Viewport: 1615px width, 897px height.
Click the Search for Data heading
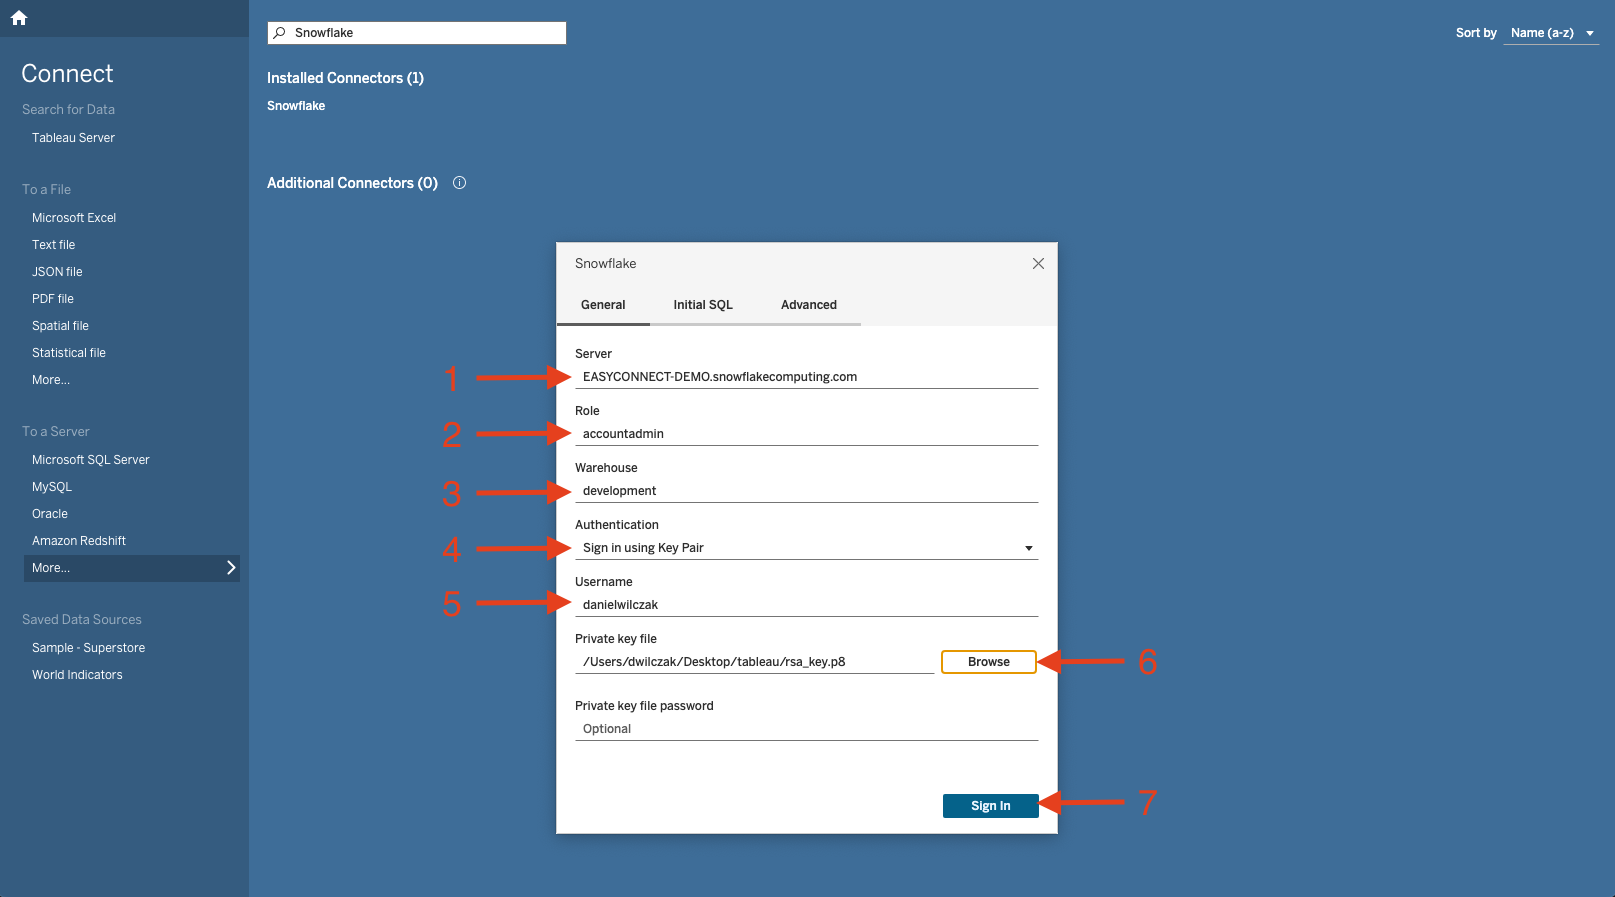68,110
